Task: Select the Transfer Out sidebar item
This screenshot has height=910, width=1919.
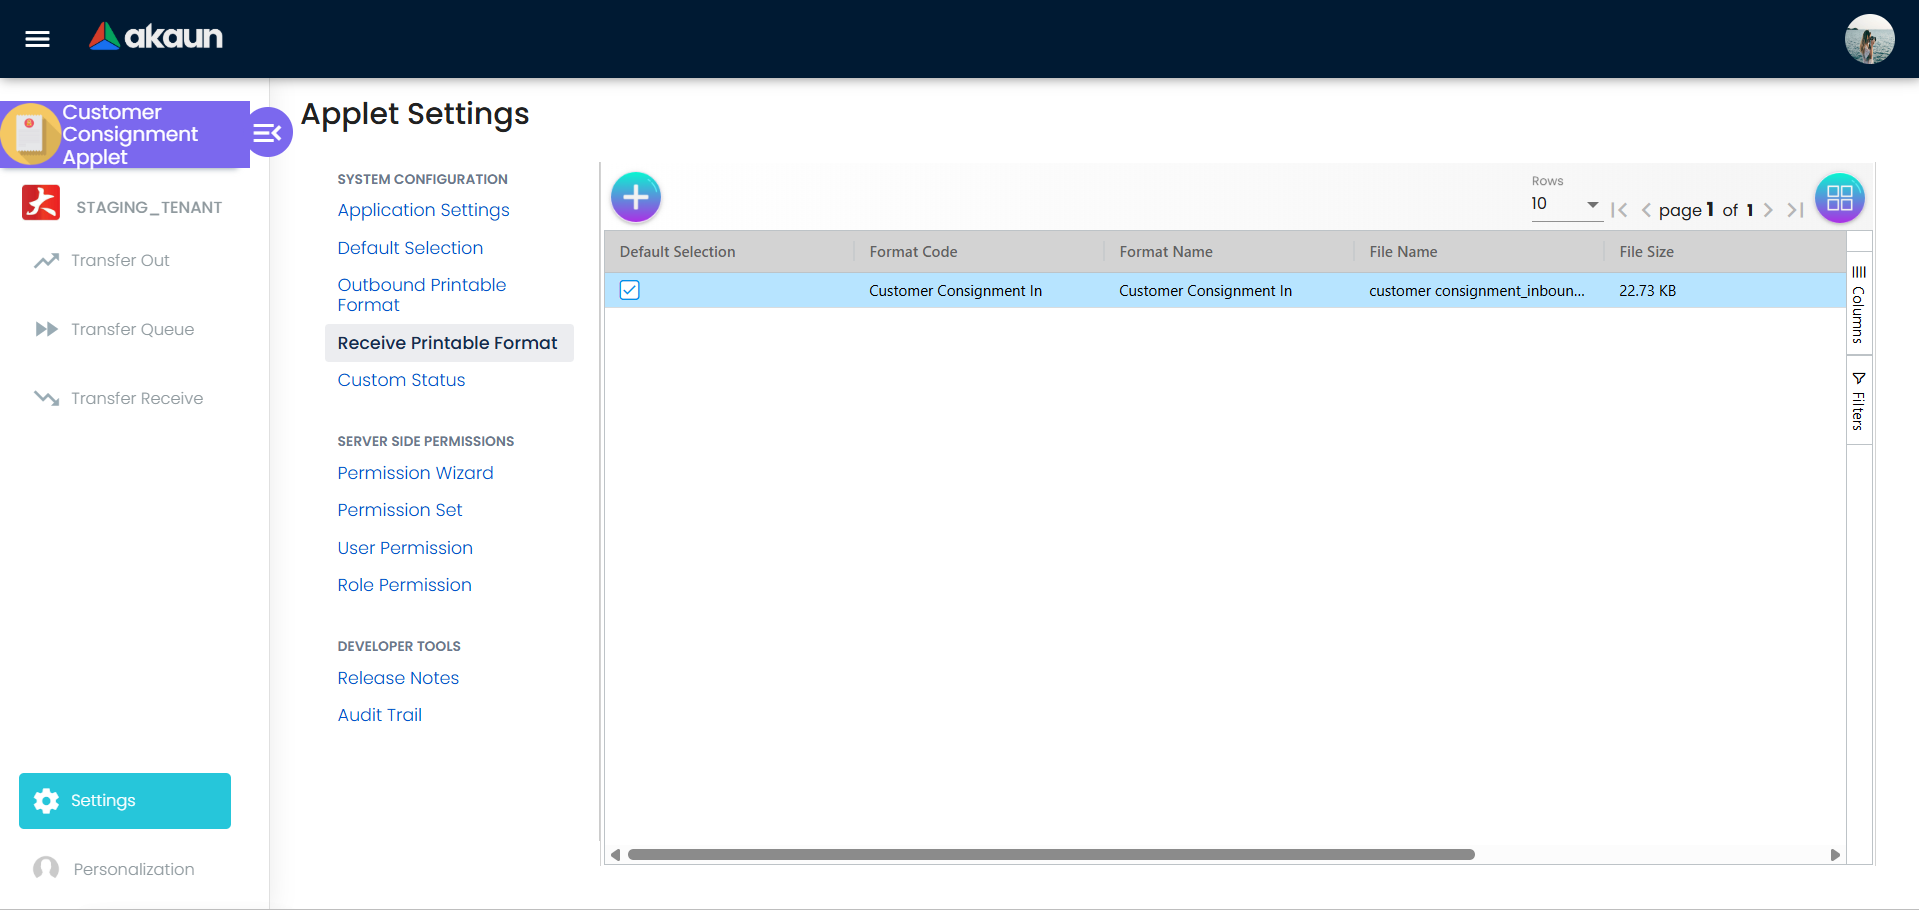Action: pyautogui.click(x=120, y=260)
